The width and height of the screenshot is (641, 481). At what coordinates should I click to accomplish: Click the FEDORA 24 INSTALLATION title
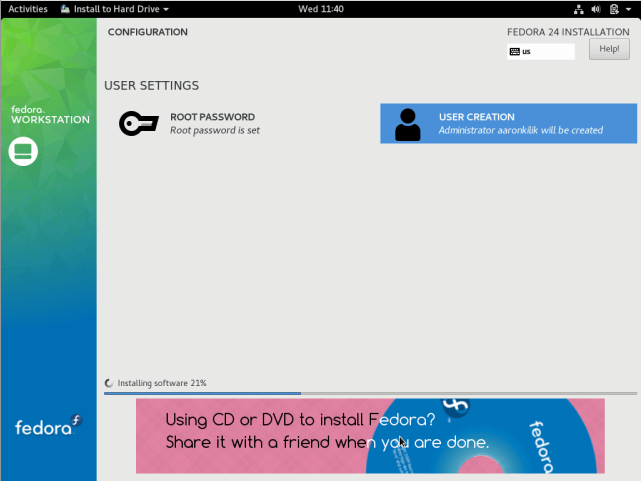(x=568, y=32)
